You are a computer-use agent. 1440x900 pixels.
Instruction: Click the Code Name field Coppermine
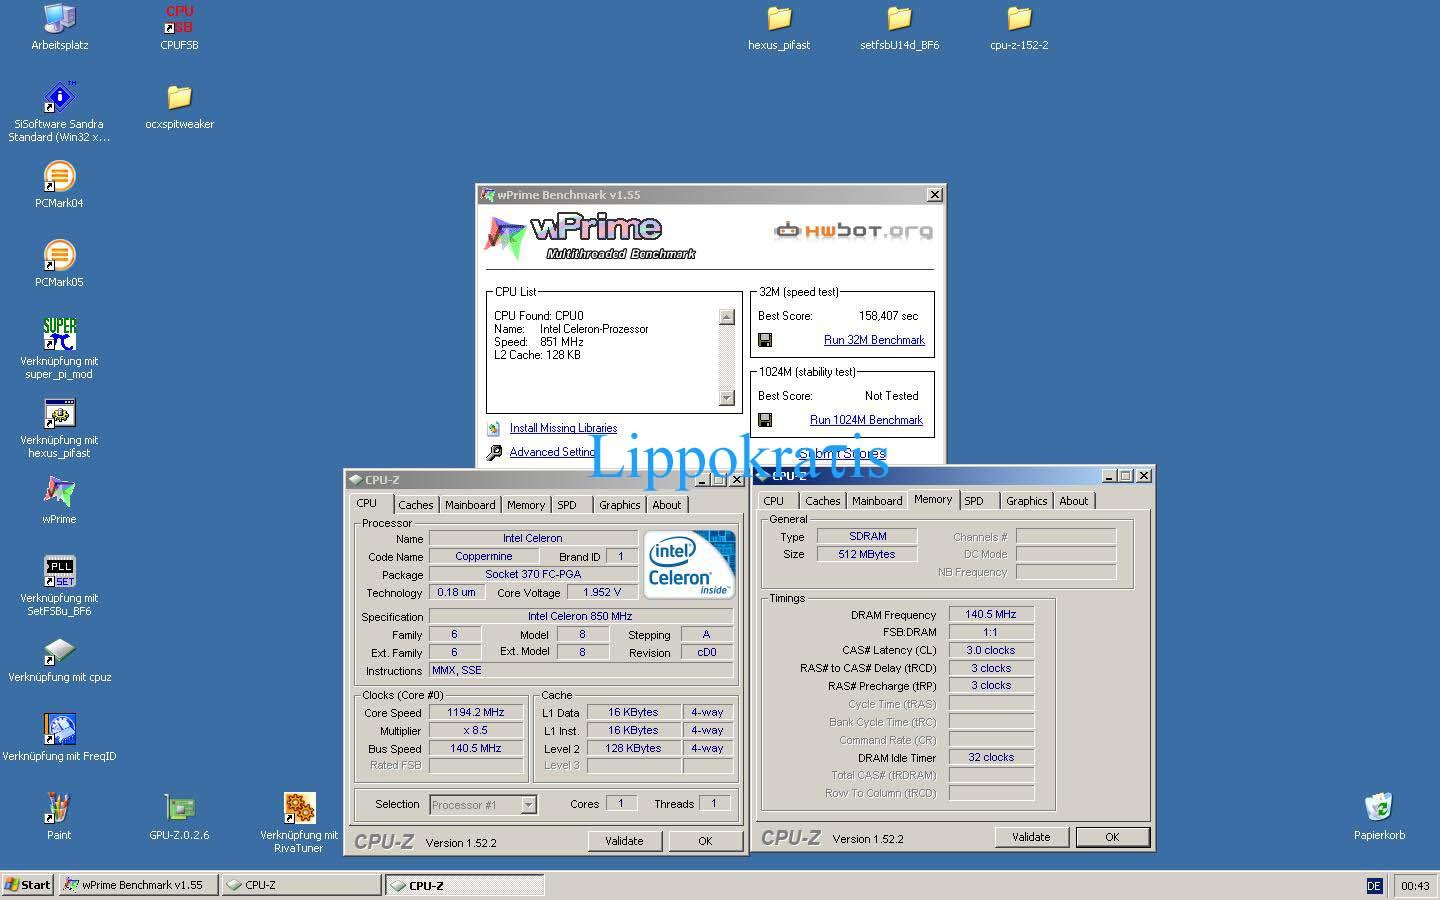484,557
